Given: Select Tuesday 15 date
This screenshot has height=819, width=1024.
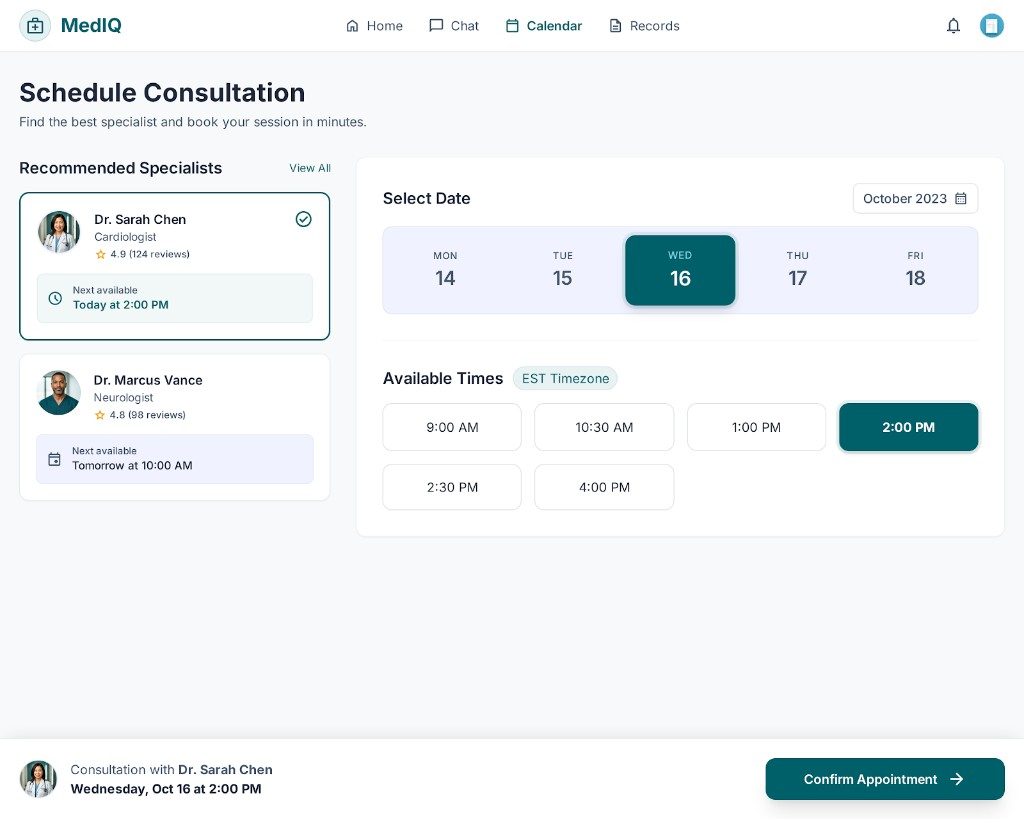Looking at the screenshot, I should [x=562, y=270].
